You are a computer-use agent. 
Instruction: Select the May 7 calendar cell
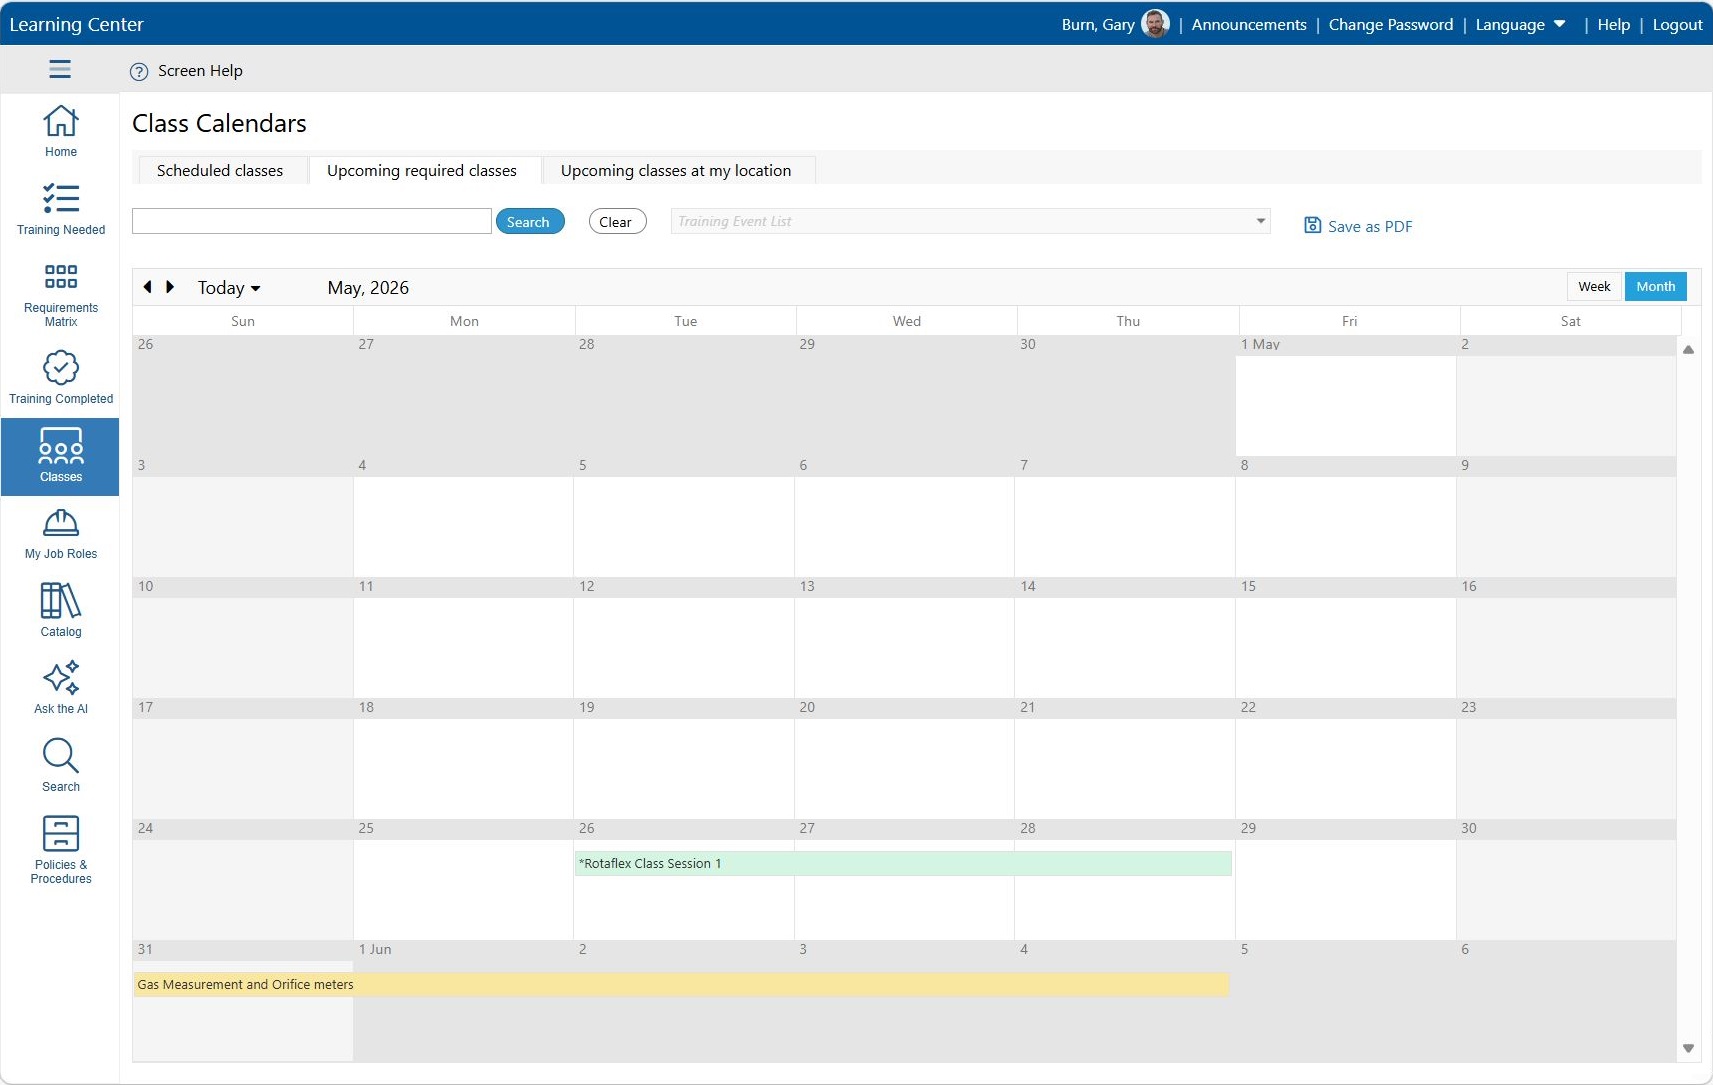pos(1125,517)
